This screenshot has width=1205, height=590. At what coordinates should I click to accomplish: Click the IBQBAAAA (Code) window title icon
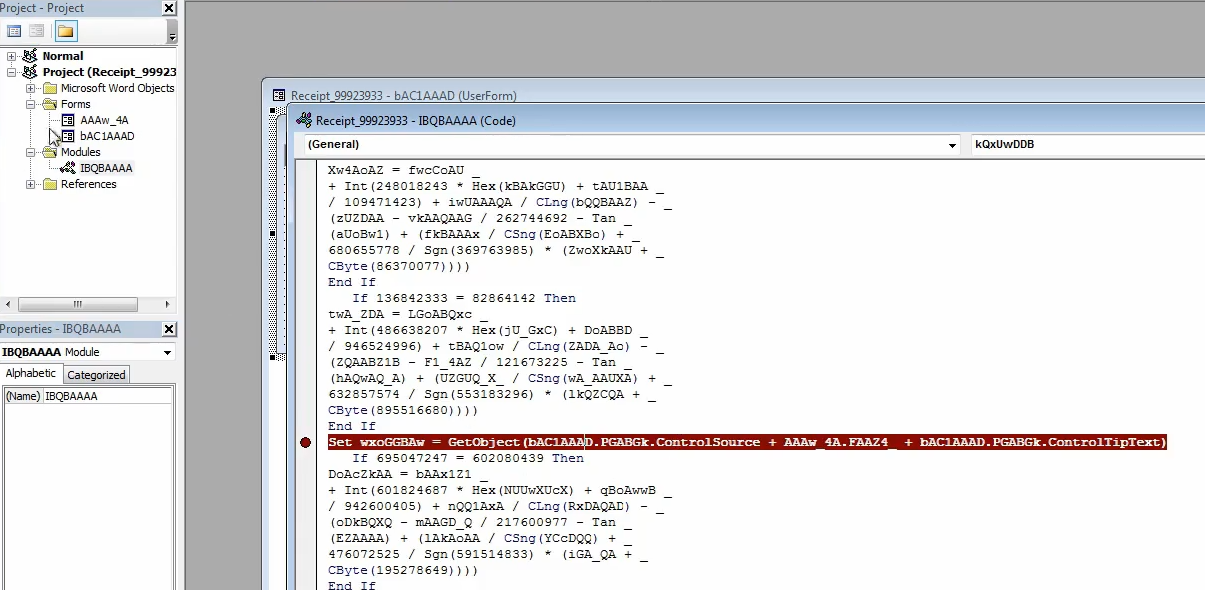pos(305,120)
